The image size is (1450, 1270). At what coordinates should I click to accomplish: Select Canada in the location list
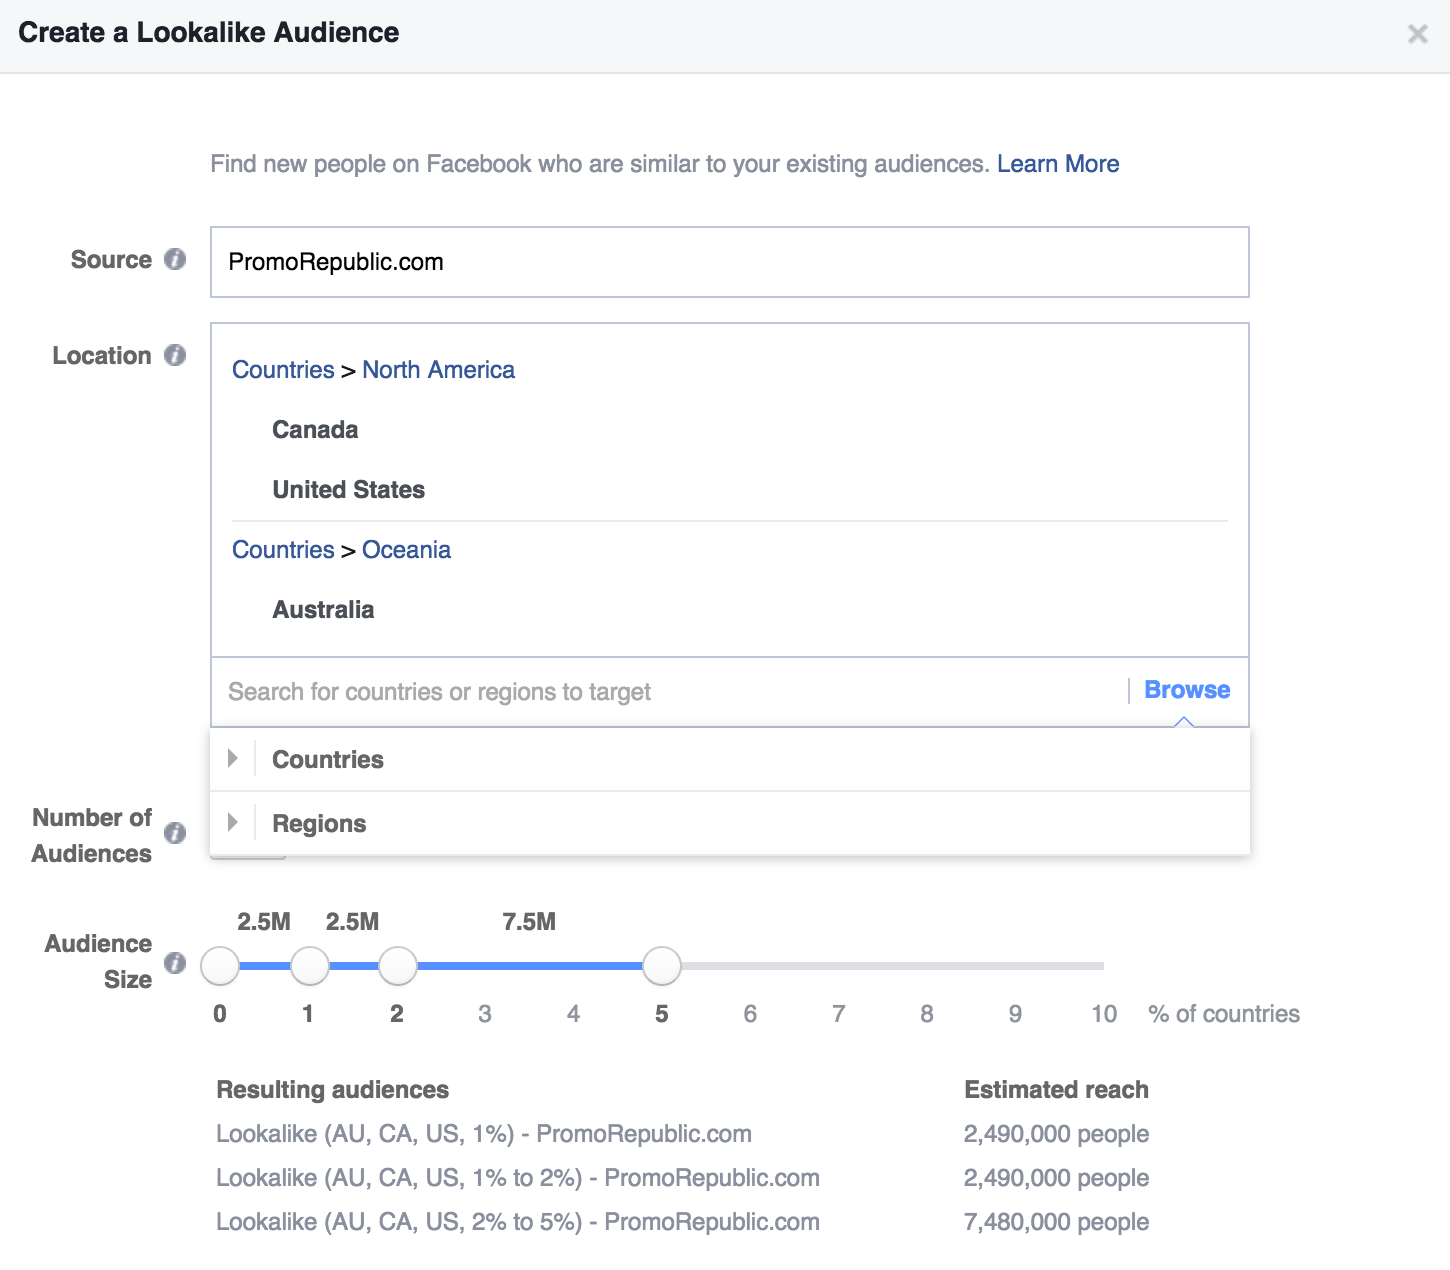tap(315, 430)
